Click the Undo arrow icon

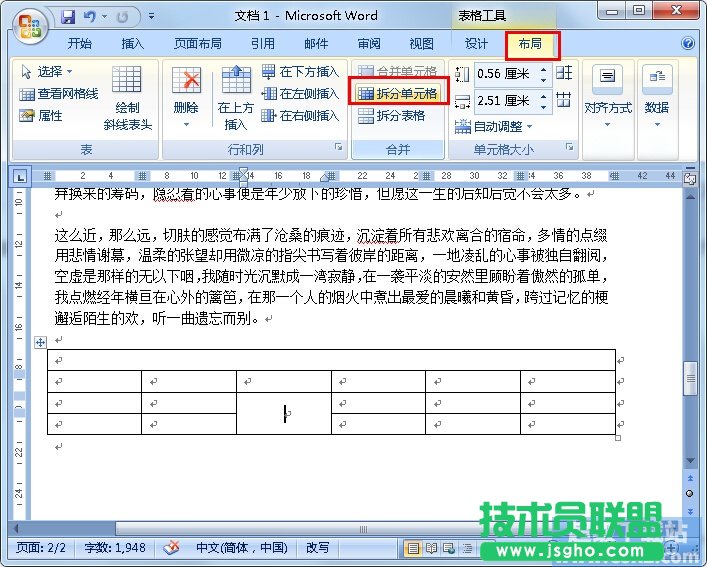tap(90, 17)
